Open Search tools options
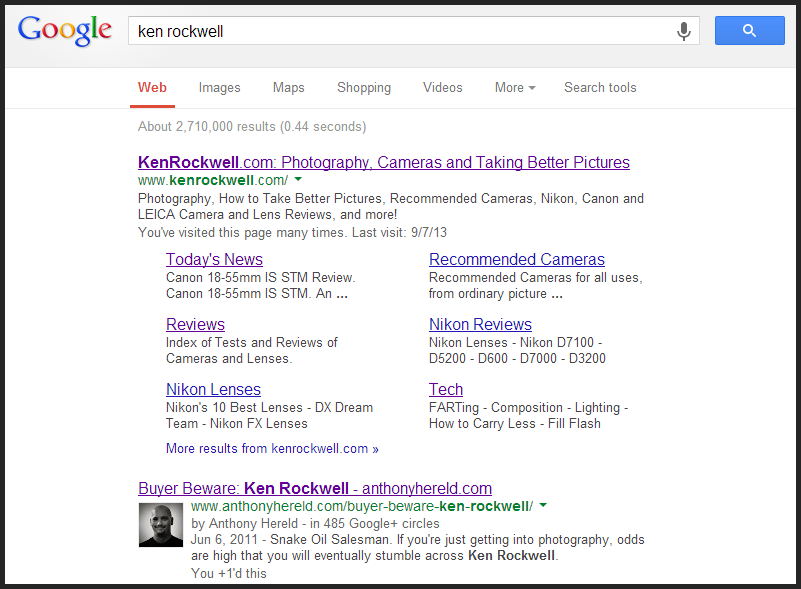This screenshot has width=801, height=589. point(600,88)
